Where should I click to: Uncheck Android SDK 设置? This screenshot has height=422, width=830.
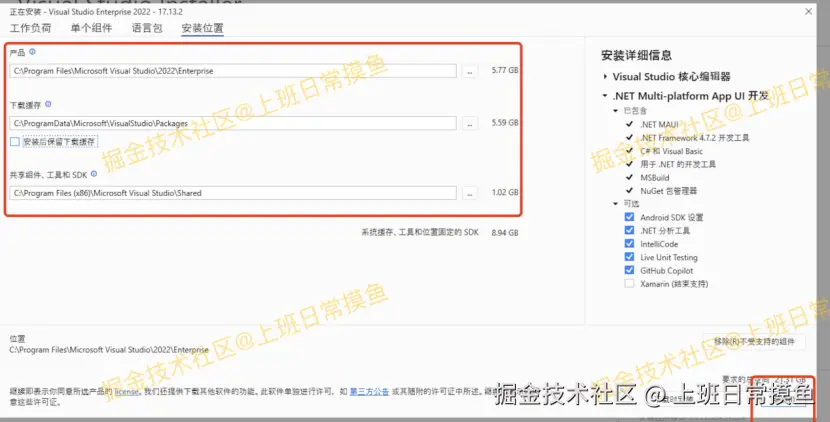pyautogui.click(x=629, y=217)
